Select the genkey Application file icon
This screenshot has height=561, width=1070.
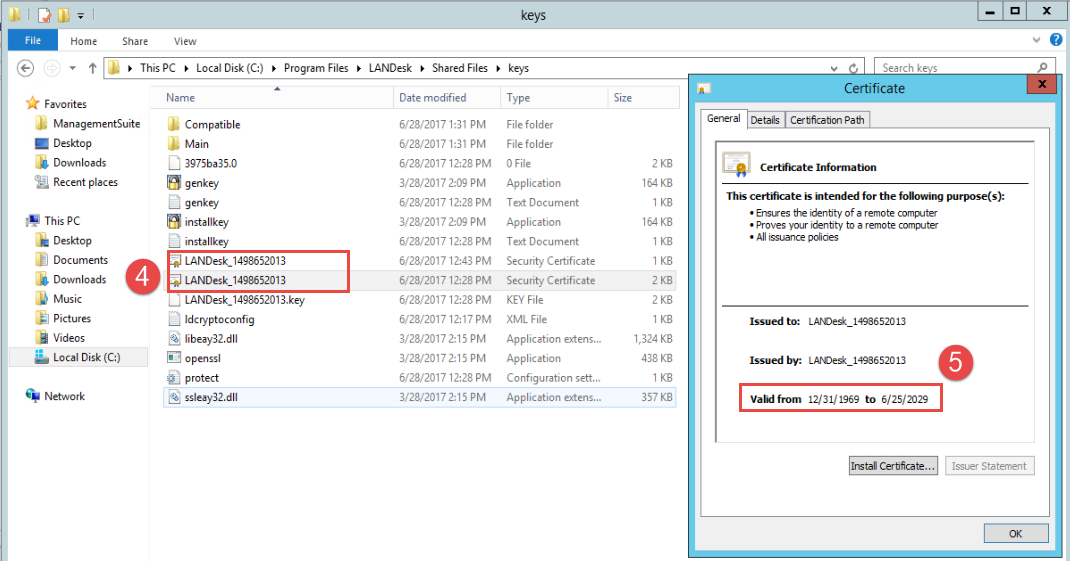[173, 183]
